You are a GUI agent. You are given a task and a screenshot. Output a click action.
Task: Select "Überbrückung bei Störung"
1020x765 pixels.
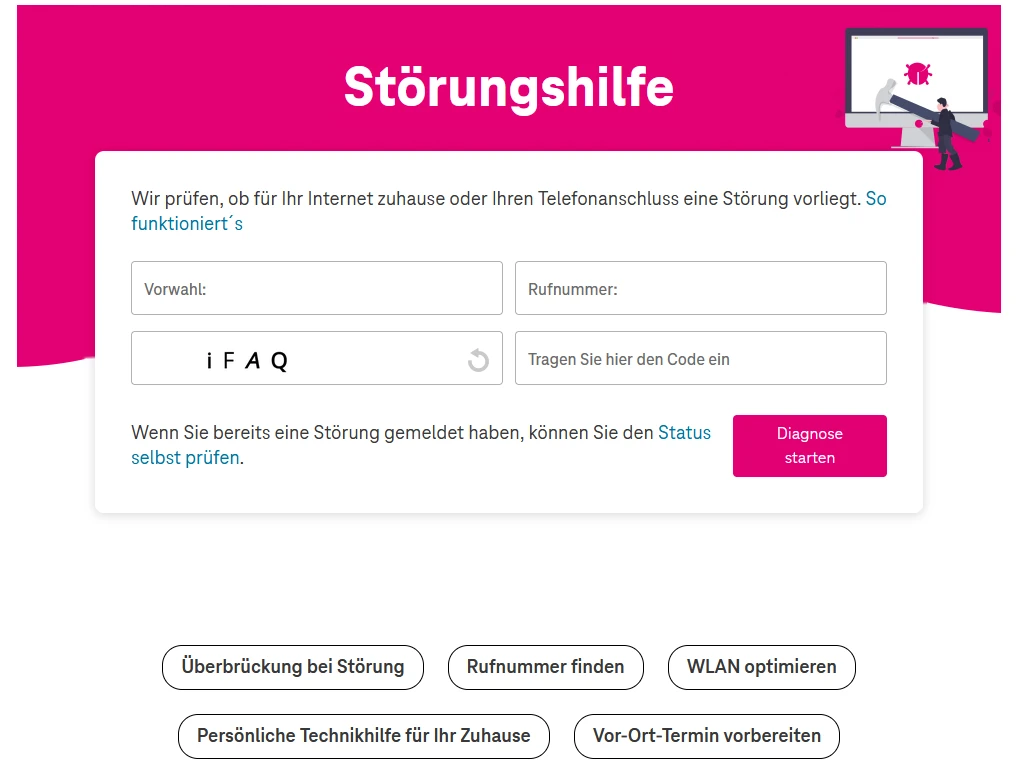pos(292,667)
